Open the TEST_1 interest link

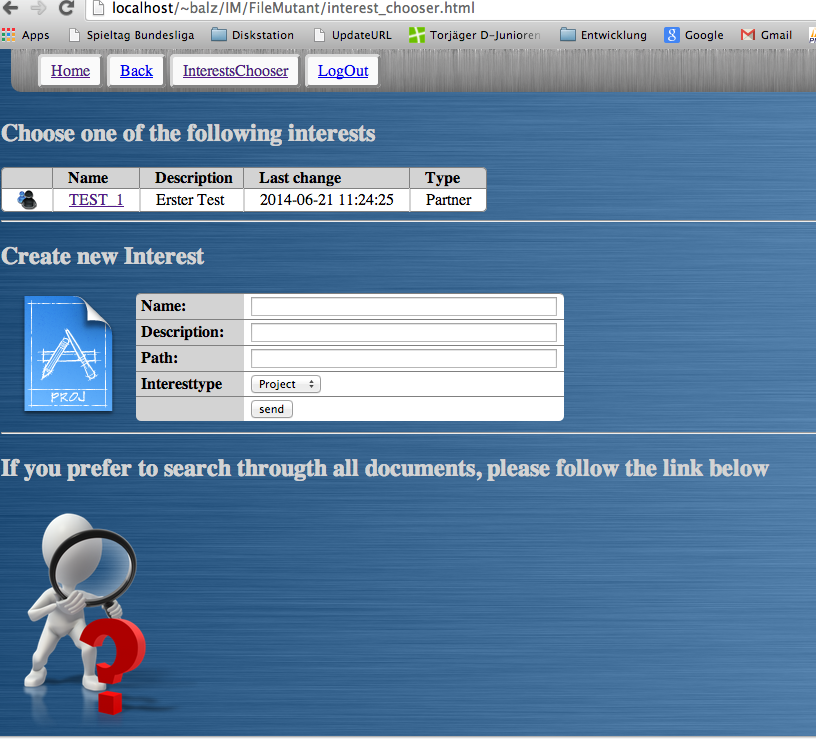pos(95,199)
